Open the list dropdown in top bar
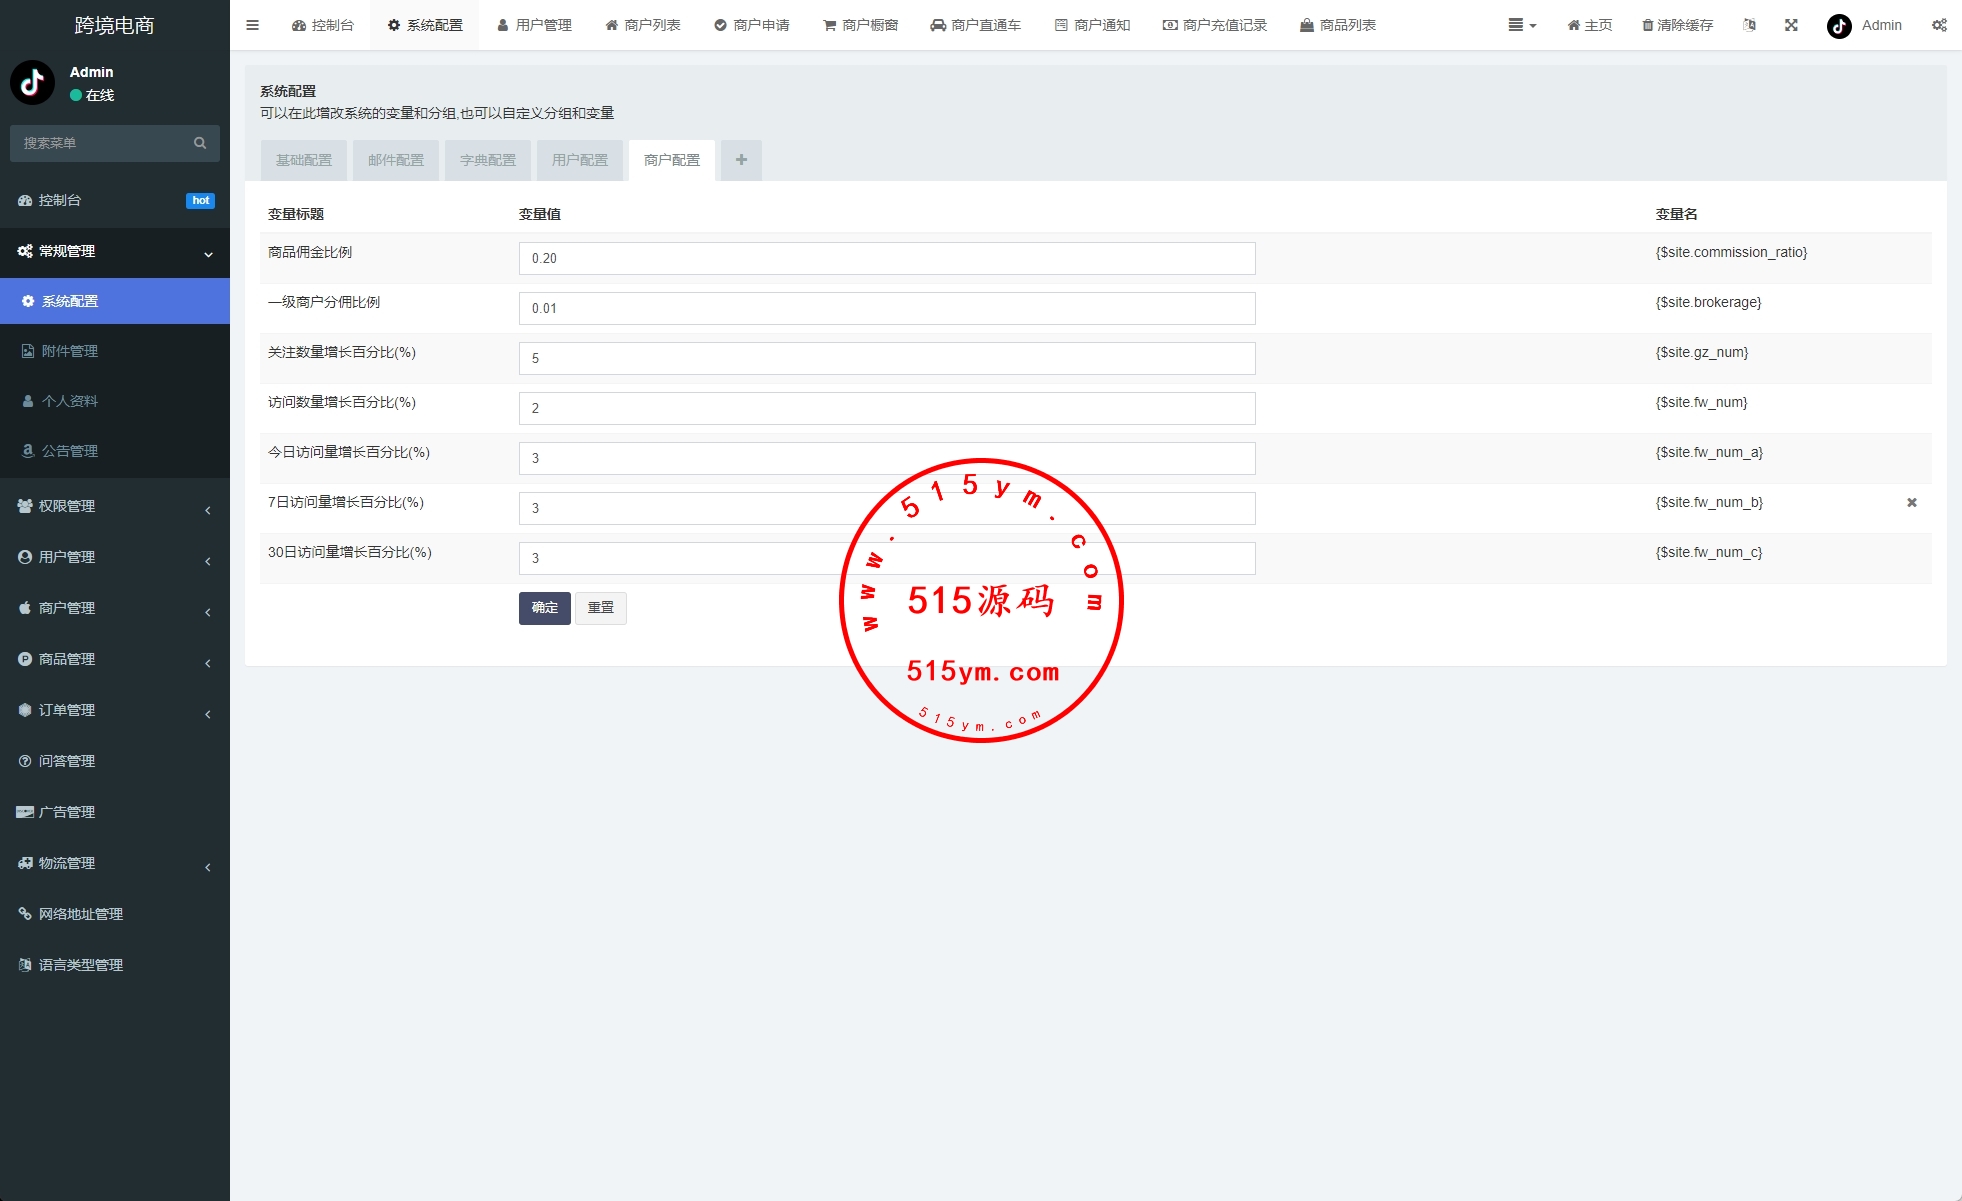The image size is (1962, 1201). click(1521, 25)
